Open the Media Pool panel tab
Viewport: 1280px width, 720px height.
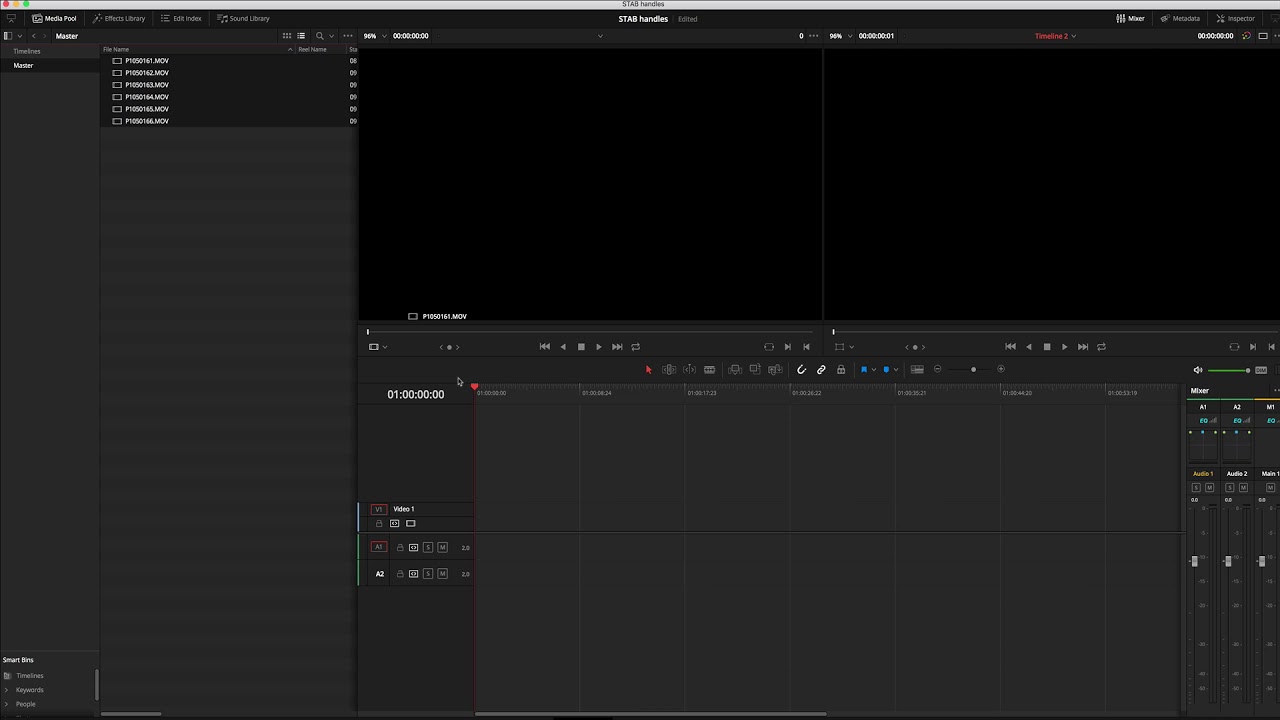point(54,18)
